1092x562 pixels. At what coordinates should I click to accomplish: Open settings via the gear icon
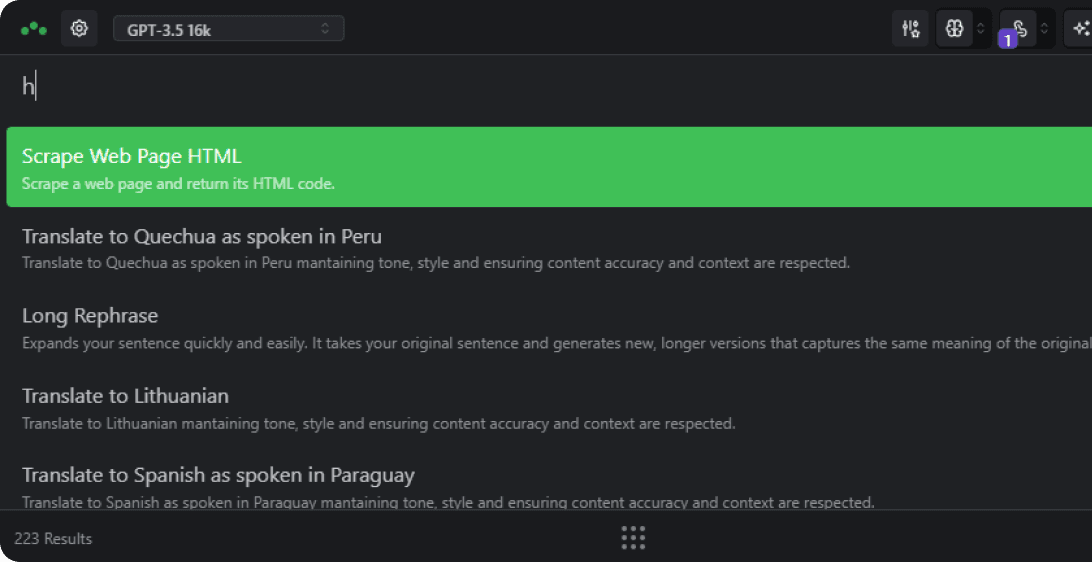[79, 29]
